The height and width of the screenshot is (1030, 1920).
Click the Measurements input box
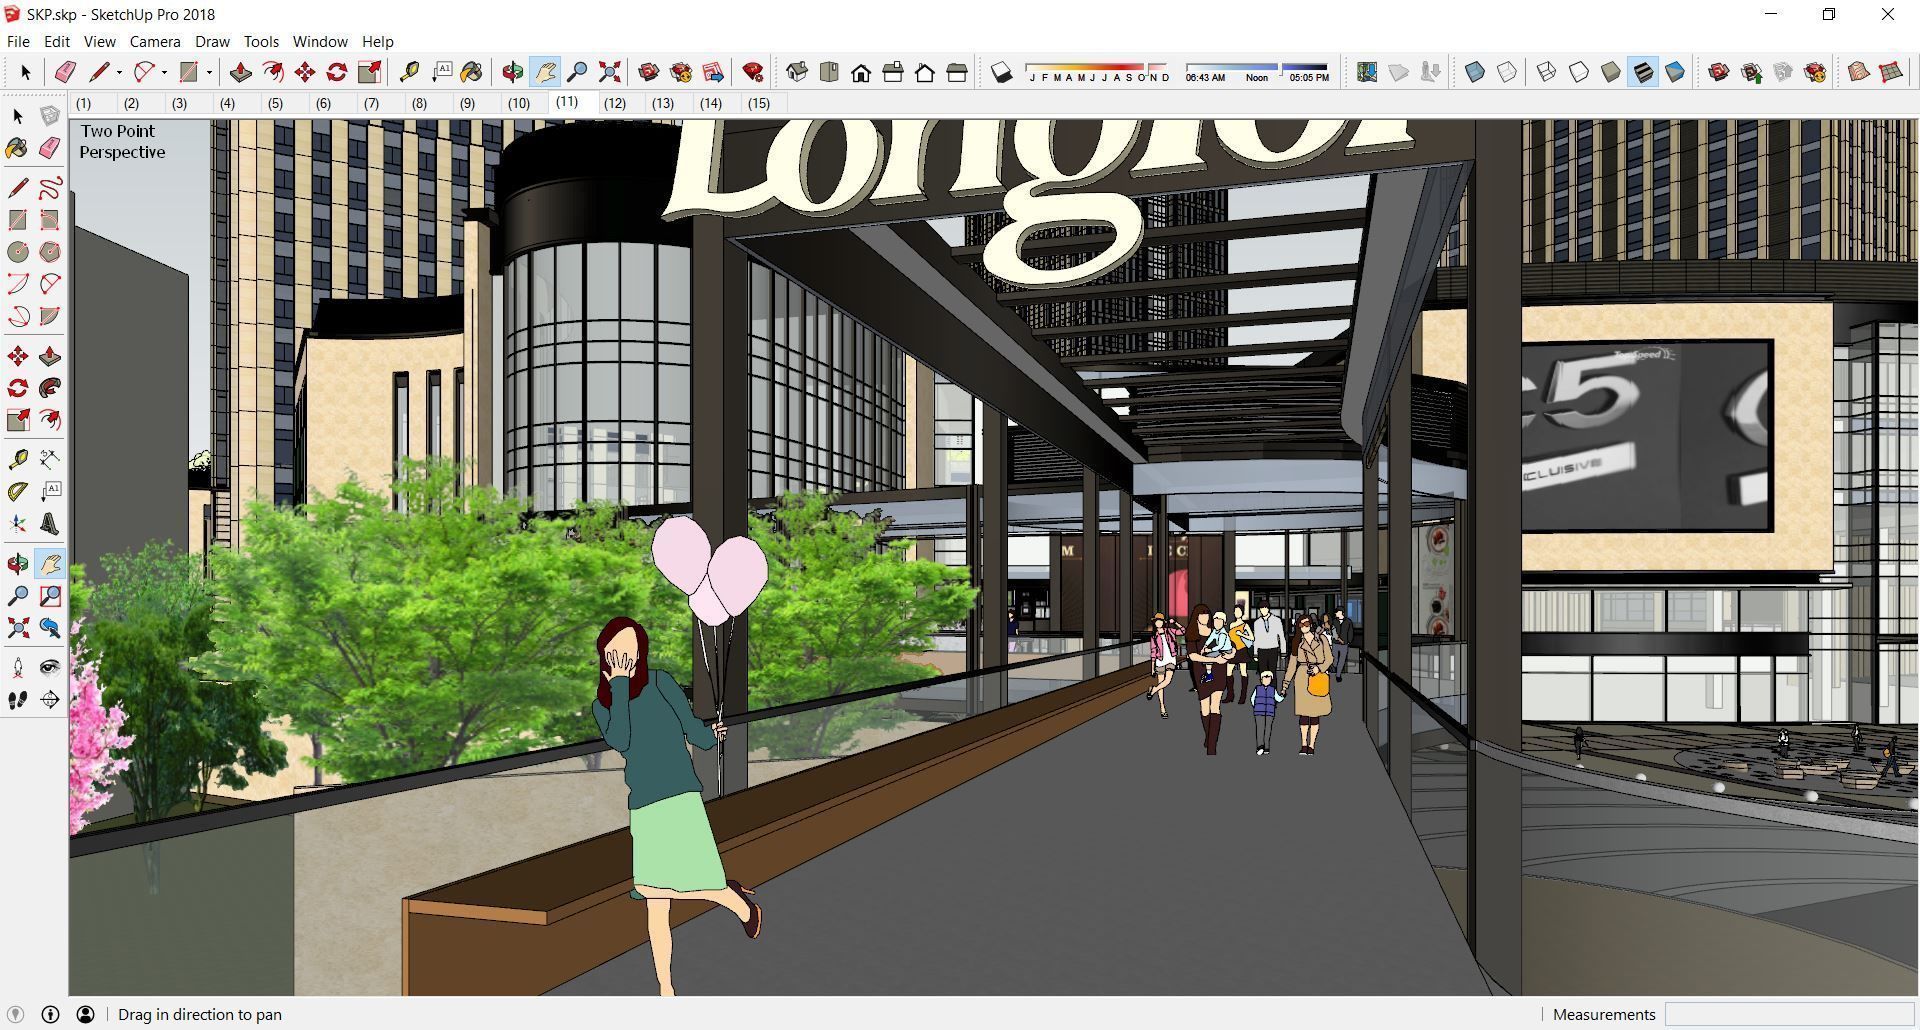pyautogui.click(x=1789, y=1014)
